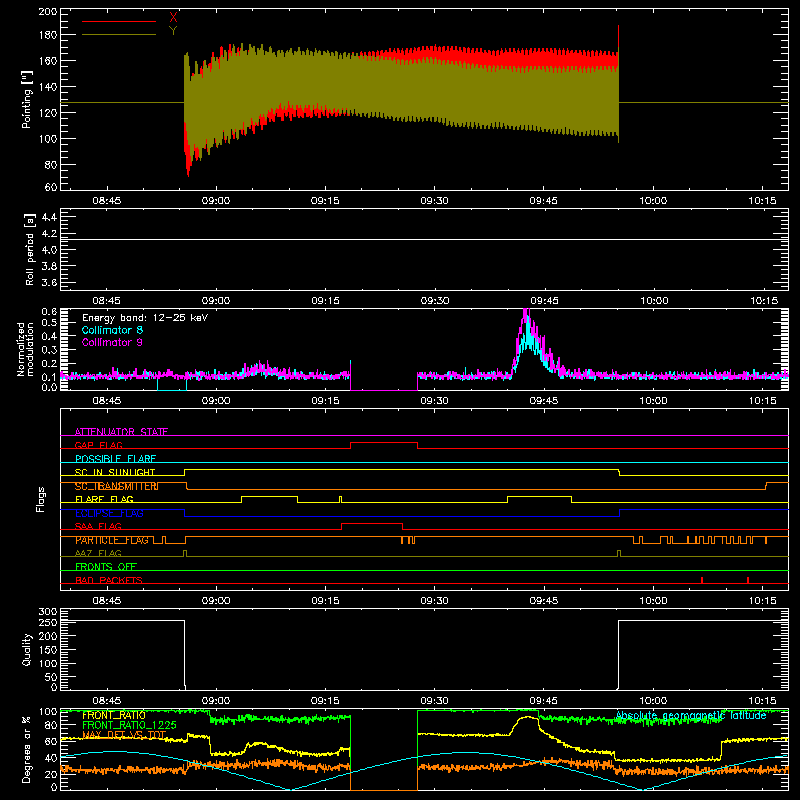Select 'Energy band: 12-25 keV' annotation
The image size is (800, 800).
coord(145,318)
